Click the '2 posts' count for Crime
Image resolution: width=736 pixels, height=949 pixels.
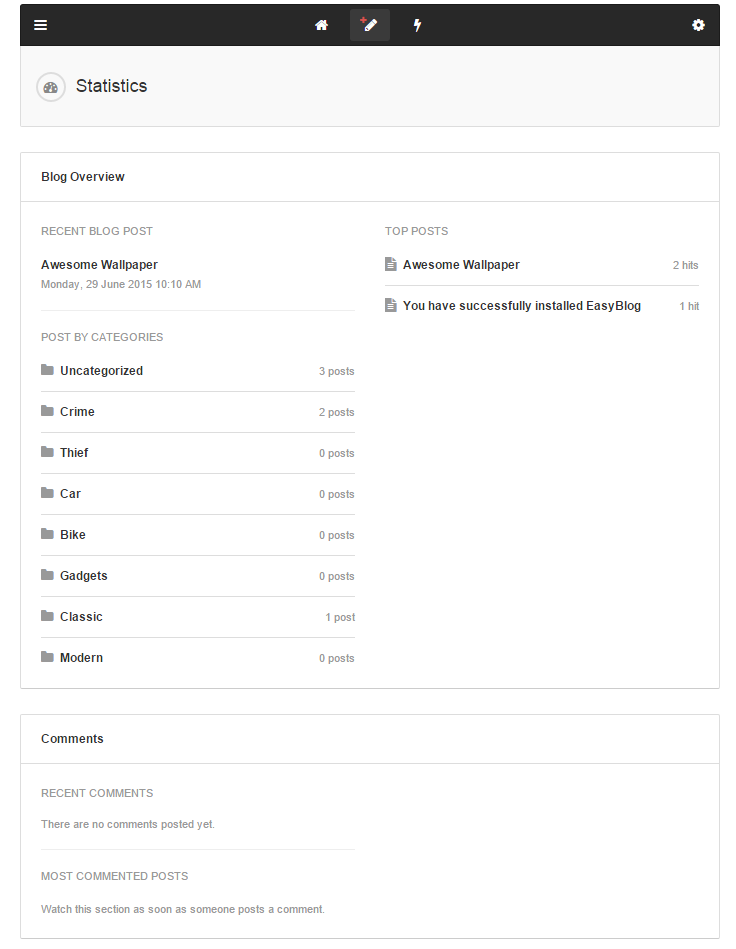337,412
